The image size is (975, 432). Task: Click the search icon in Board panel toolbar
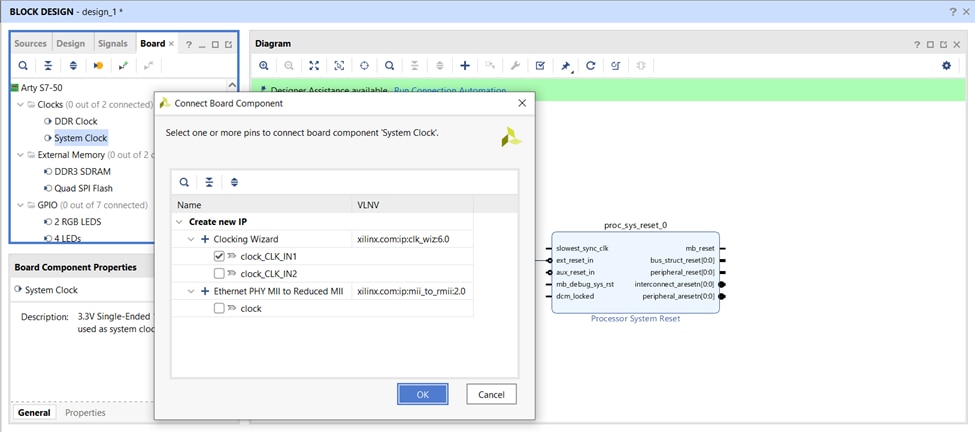[x=23, y=65]
